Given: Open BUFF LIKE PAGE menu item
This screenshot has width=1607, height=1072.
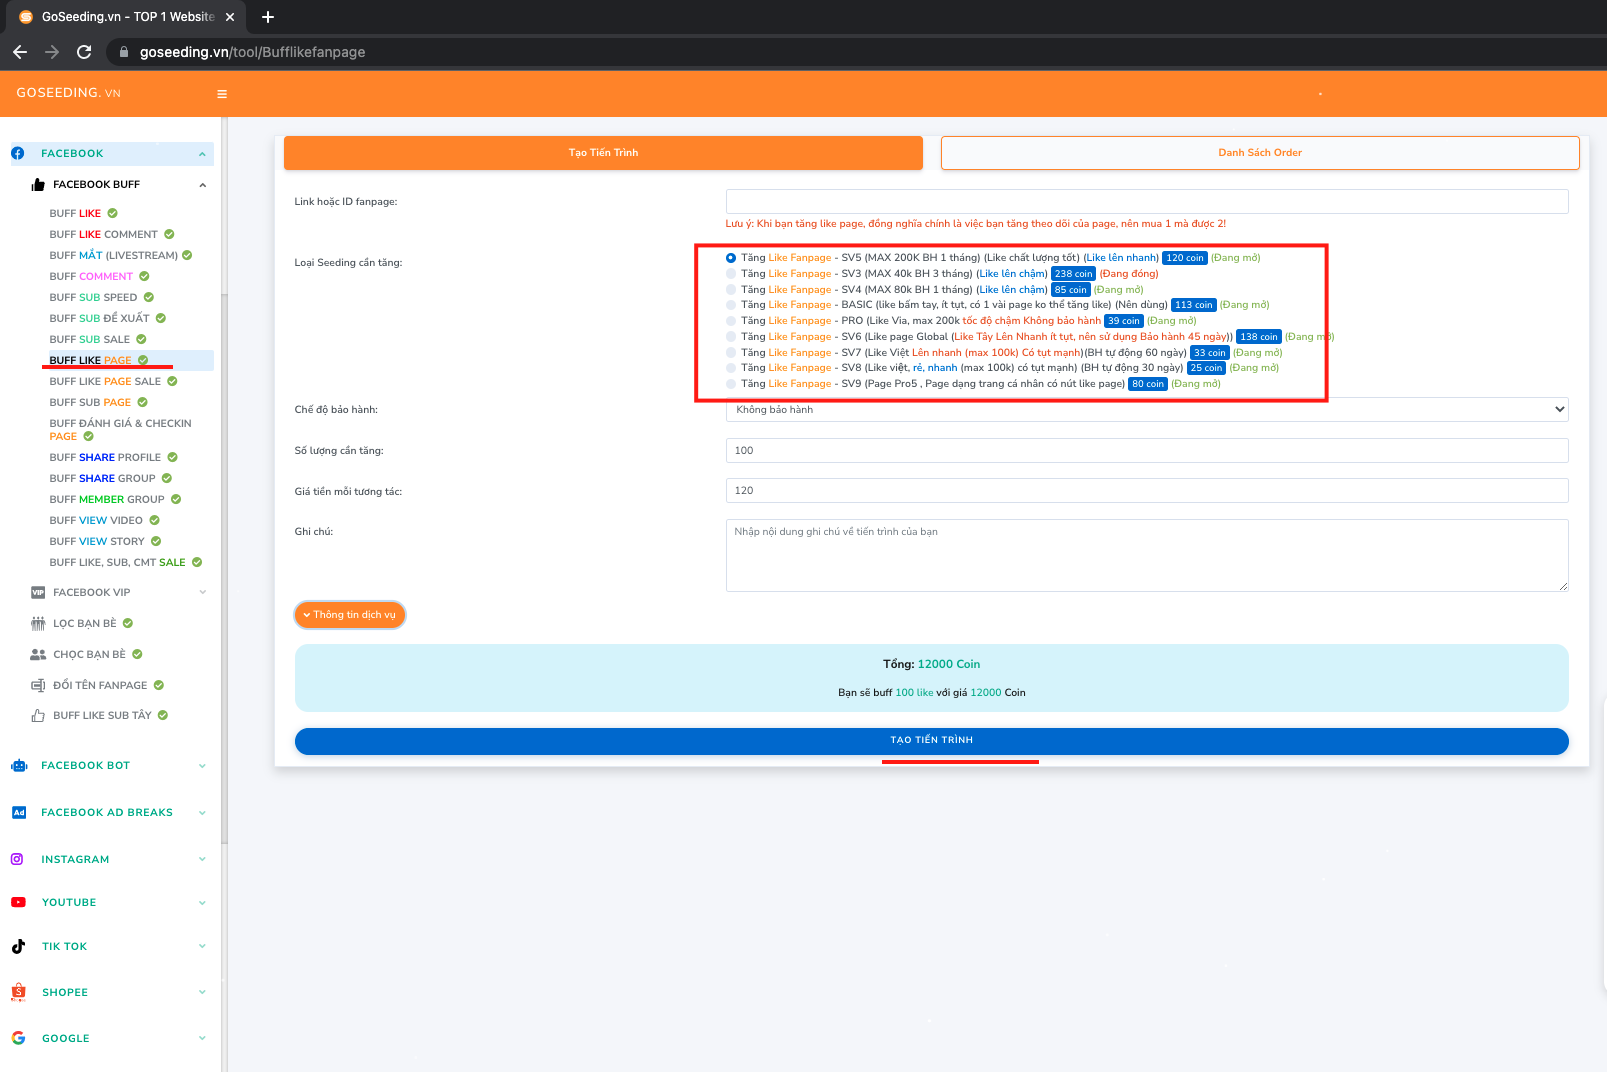Looking at the screenshot, I should tap(90, 360).
